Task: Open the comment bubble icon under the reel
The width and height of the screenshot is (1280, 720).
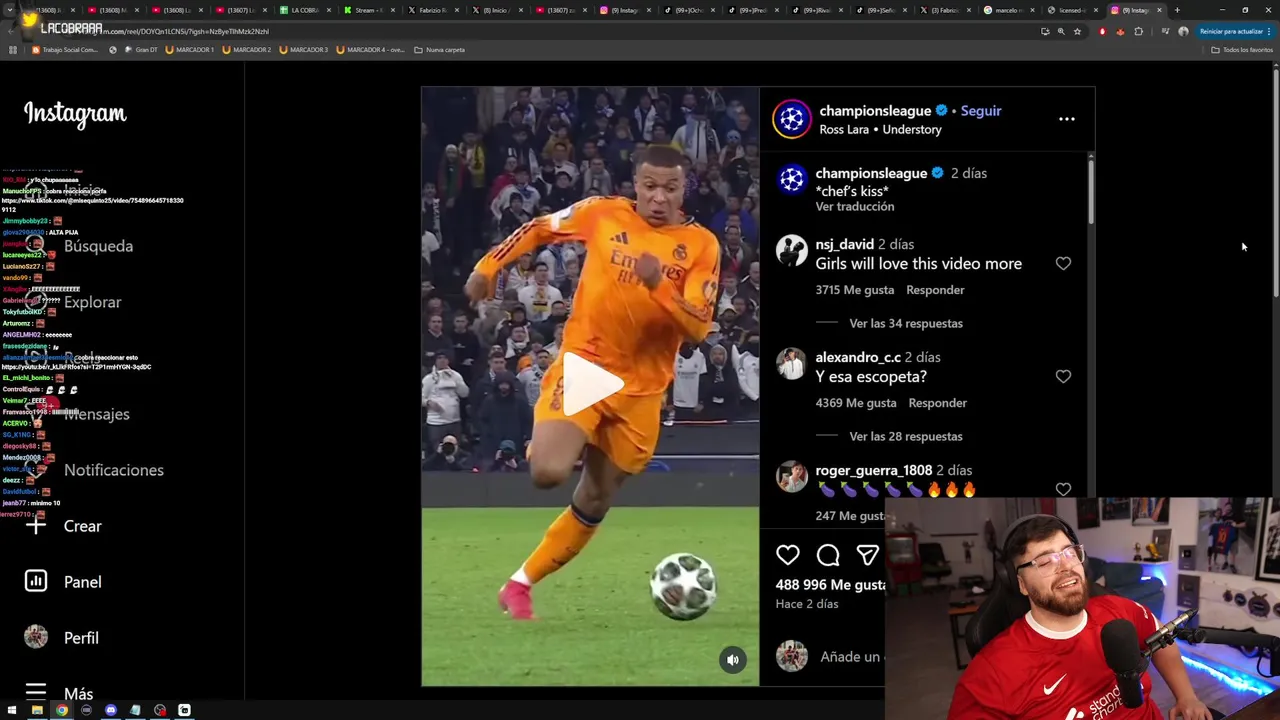Action: pos(828,555)
